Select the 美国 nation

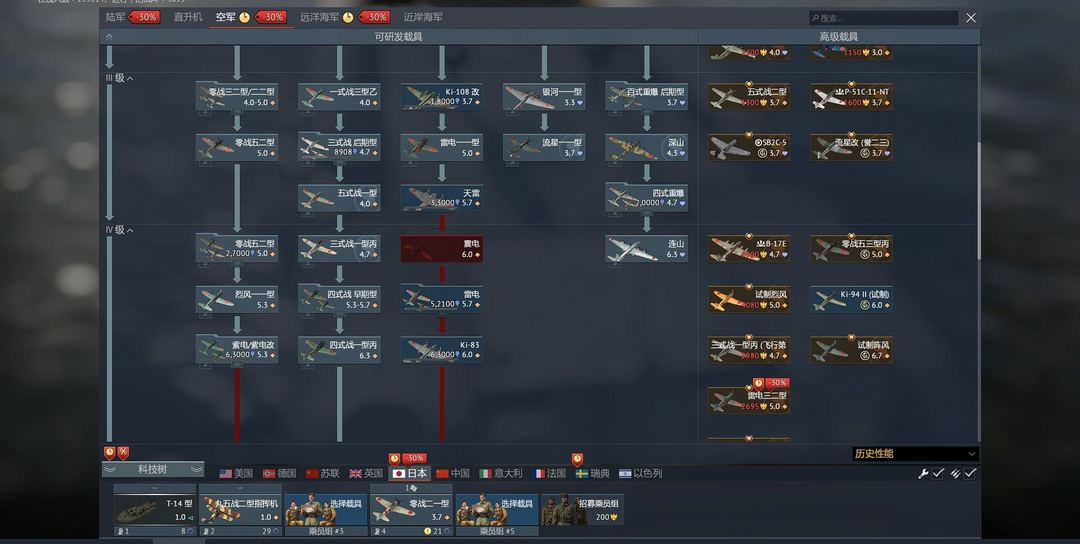pos(236,474)
